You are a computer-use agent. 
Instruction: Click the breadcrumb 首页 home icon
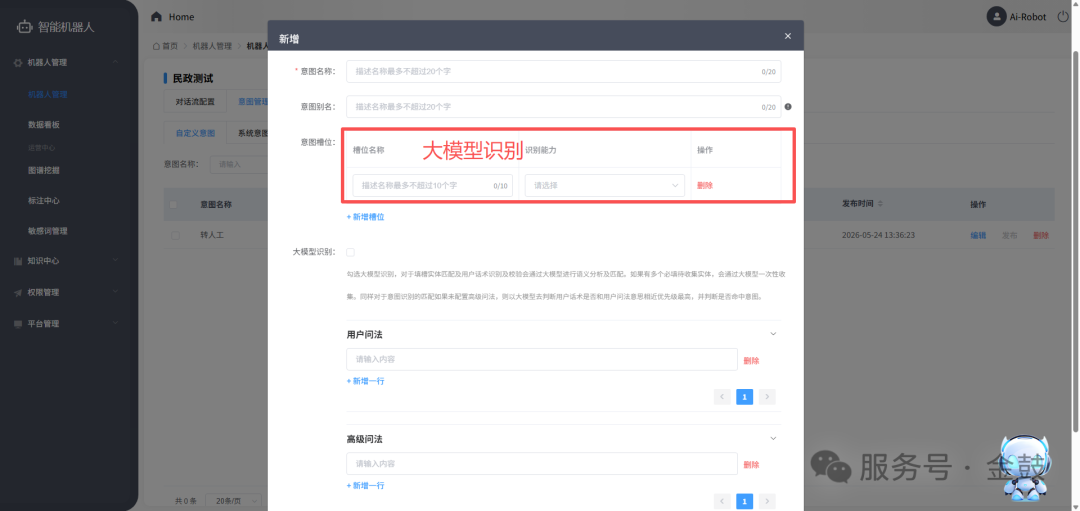(x=156, y=46)
